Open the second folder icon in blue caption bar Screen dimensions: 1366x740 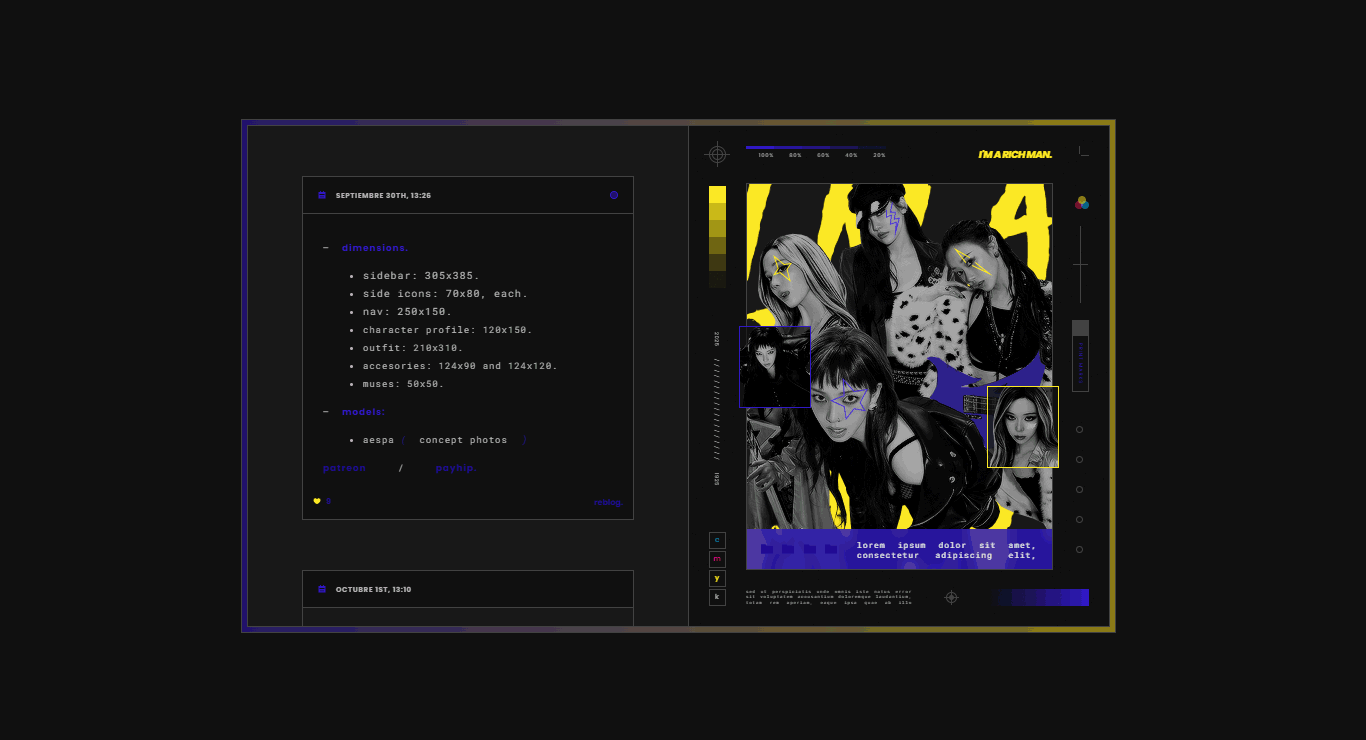coord(788,549)
